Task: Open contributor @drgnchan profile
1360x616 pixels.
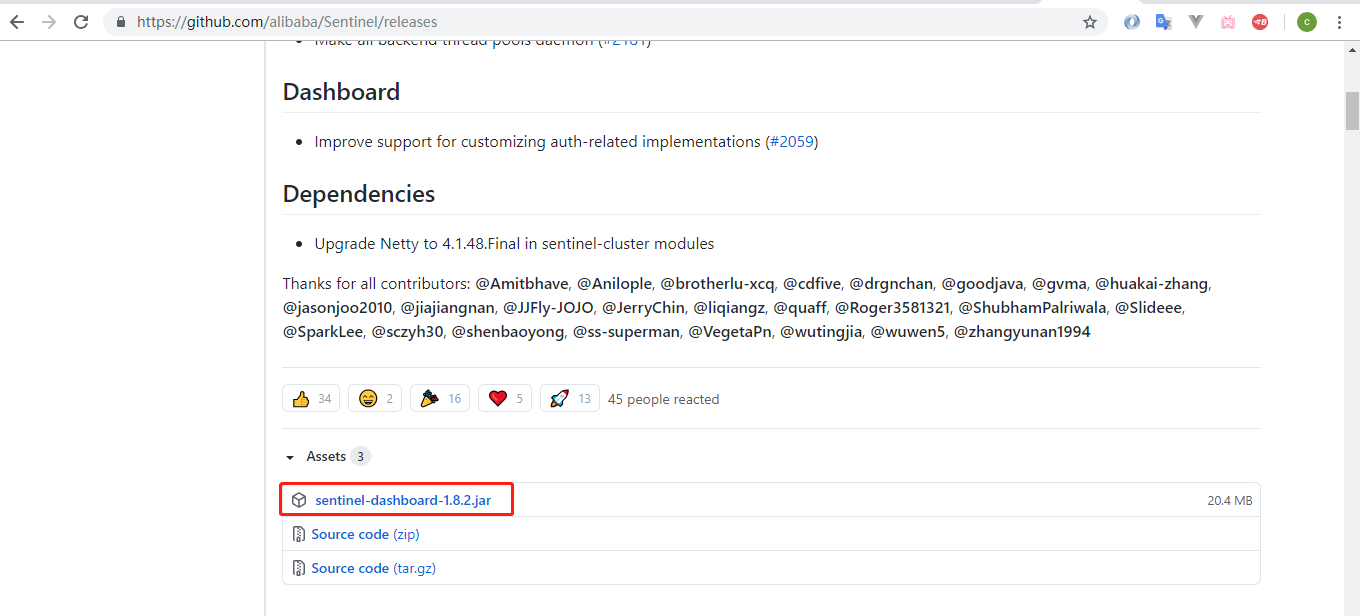Action: (891, 284)
